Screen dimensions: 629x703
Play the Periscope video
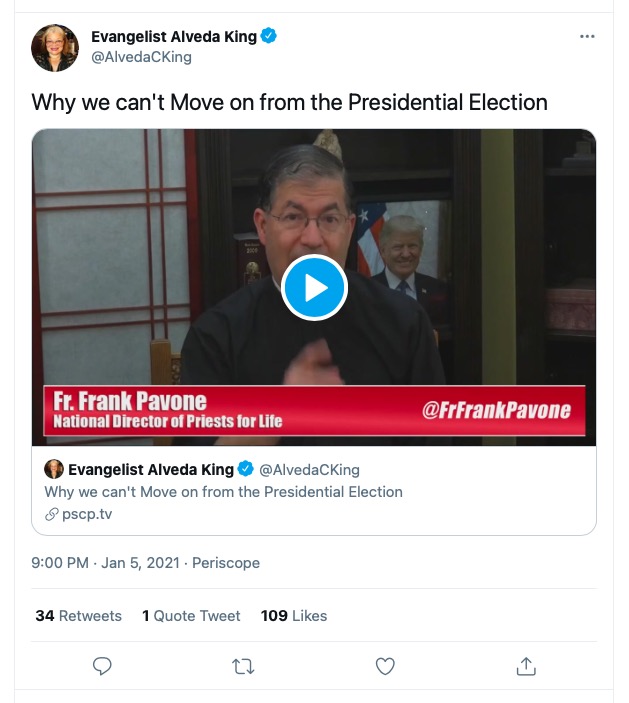[x=314, y=288]
